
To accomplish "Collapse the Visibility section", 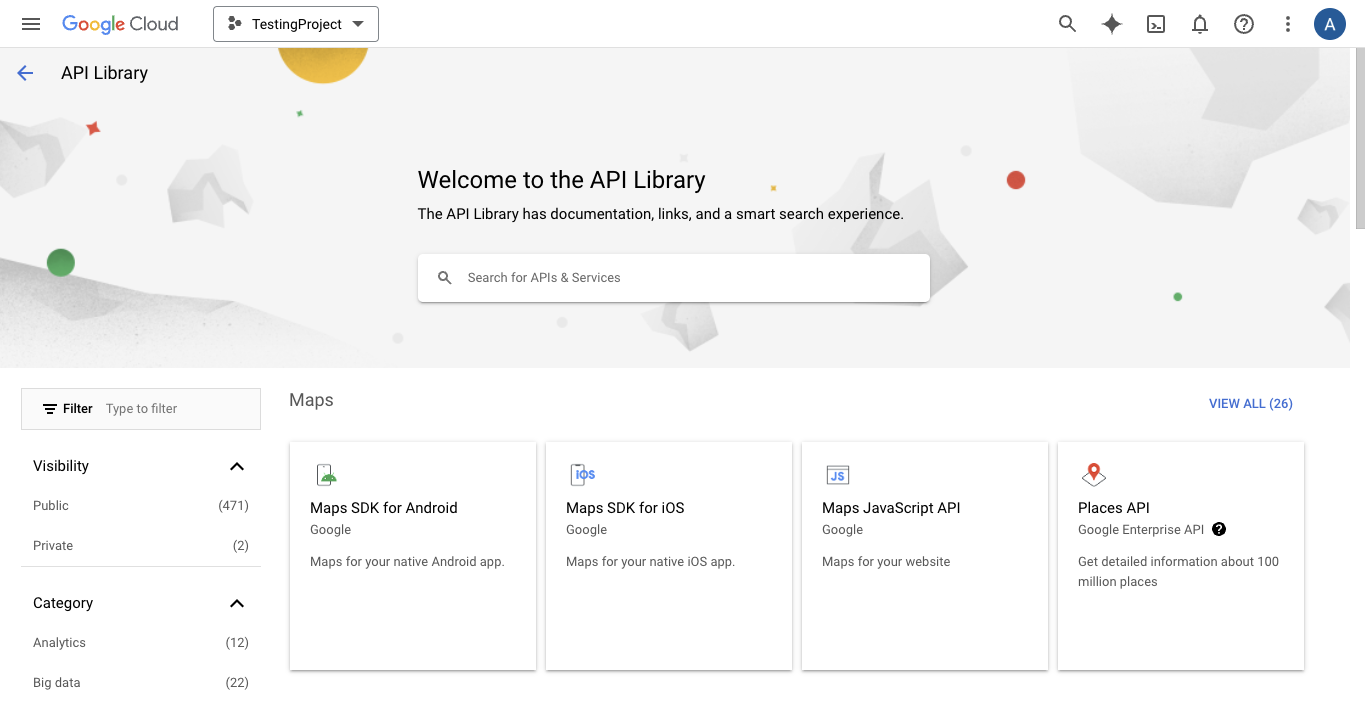I will click(x=237, y=466).
